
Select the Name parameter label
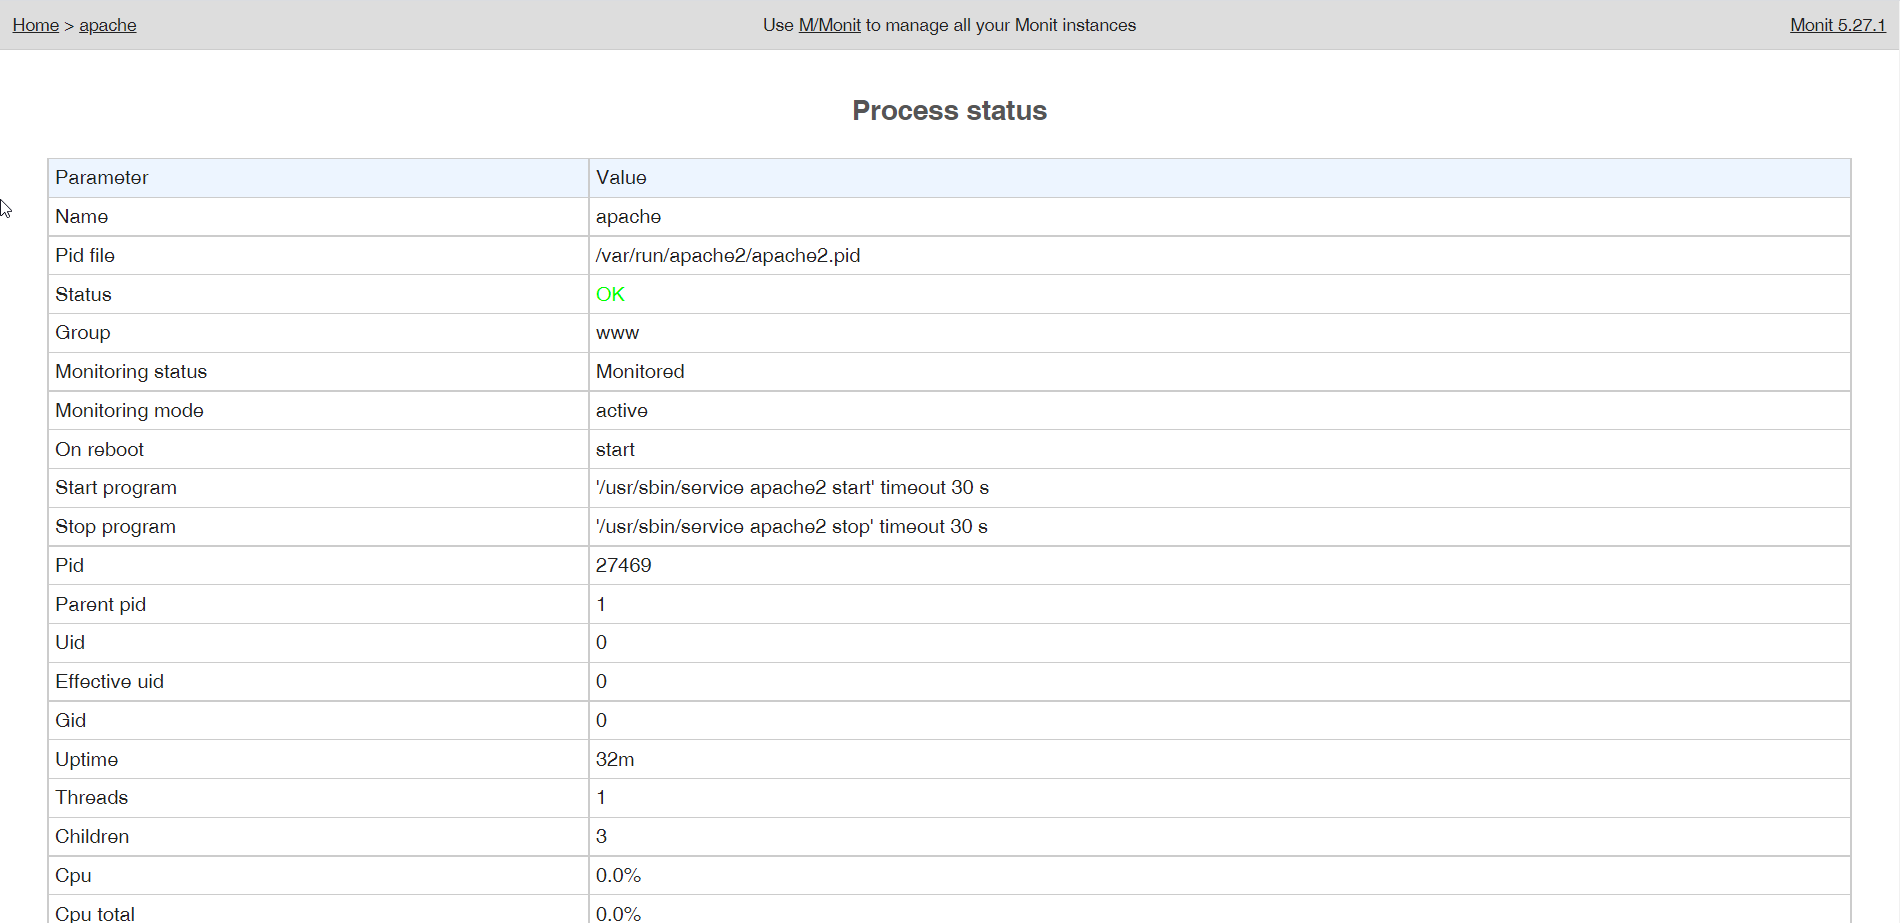click(81, 216)
